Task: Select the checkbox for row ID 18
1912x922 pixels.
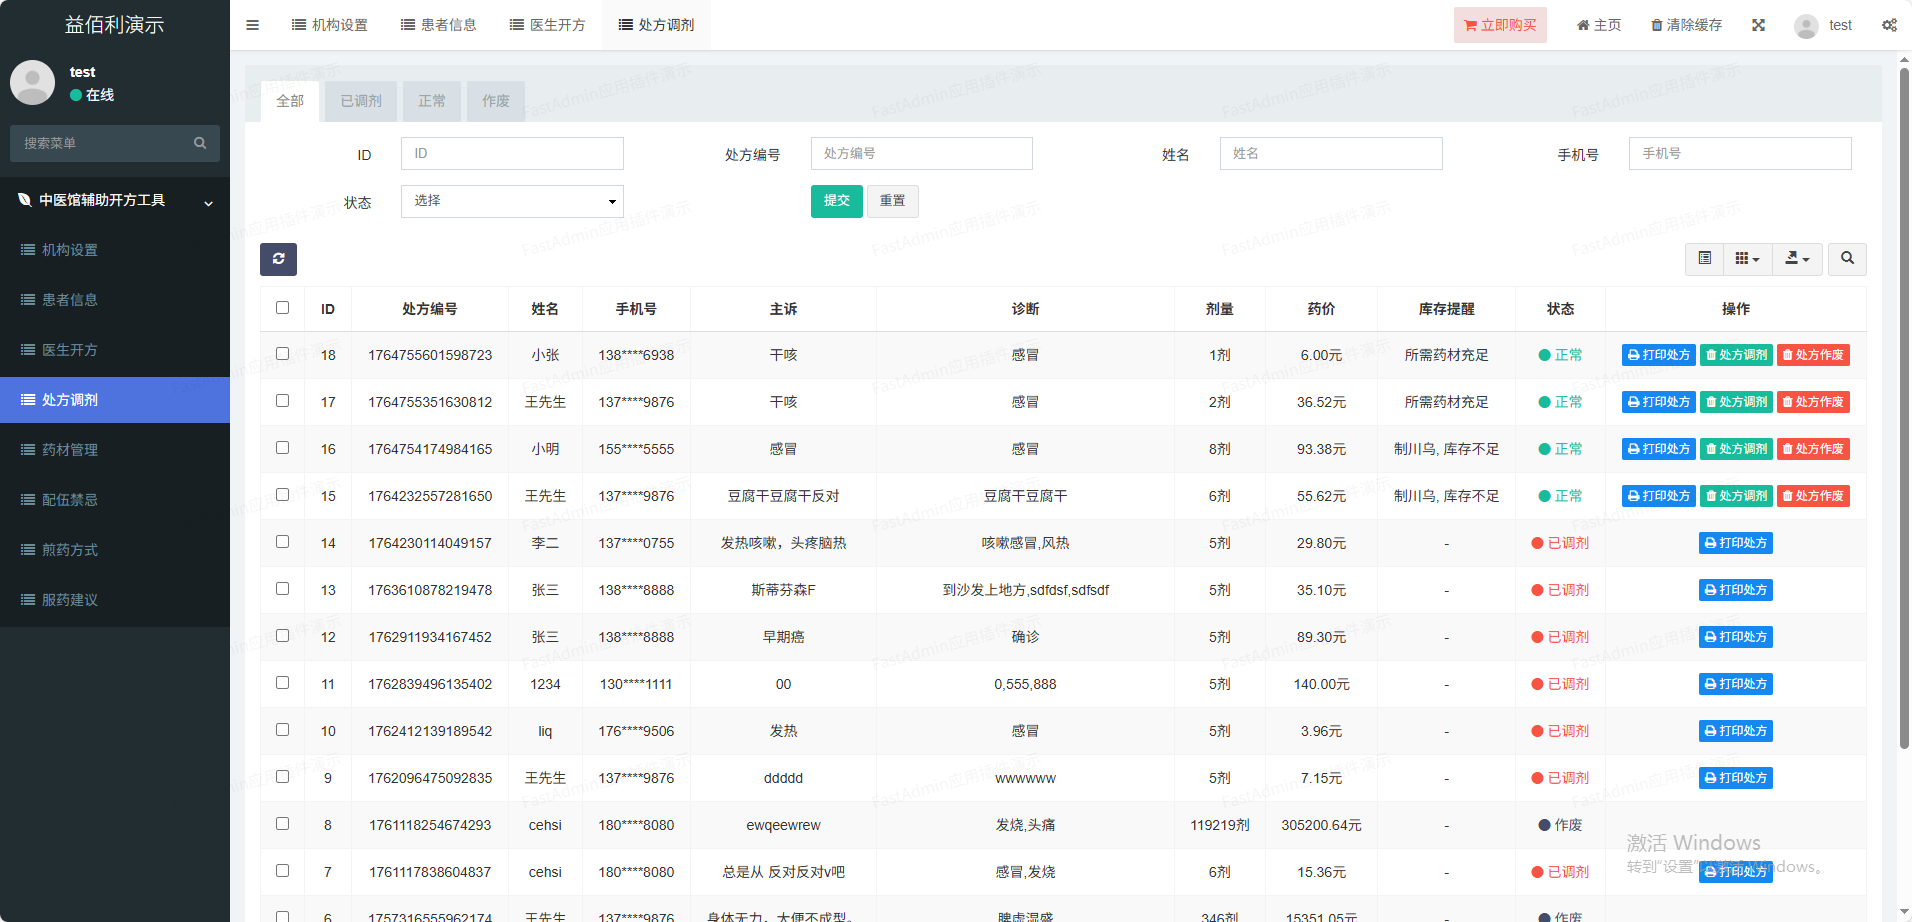Action: pyautogui.click(x=282, y=354)
